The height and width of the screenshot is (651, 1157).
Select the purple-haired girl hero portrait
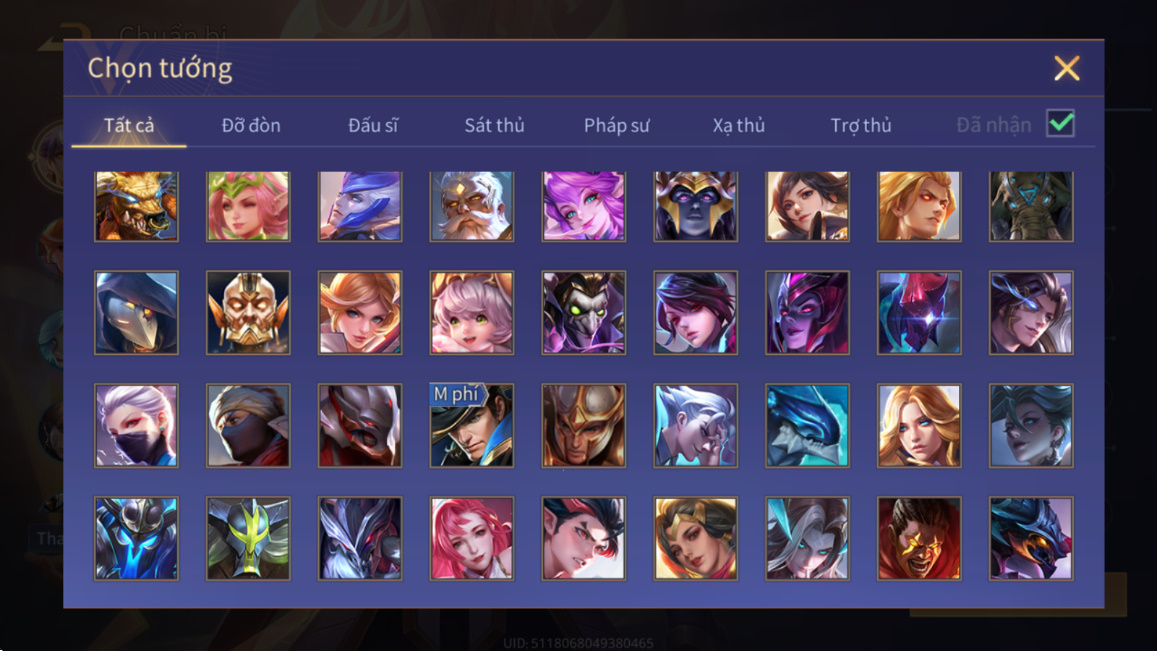(x=584, y=206)
